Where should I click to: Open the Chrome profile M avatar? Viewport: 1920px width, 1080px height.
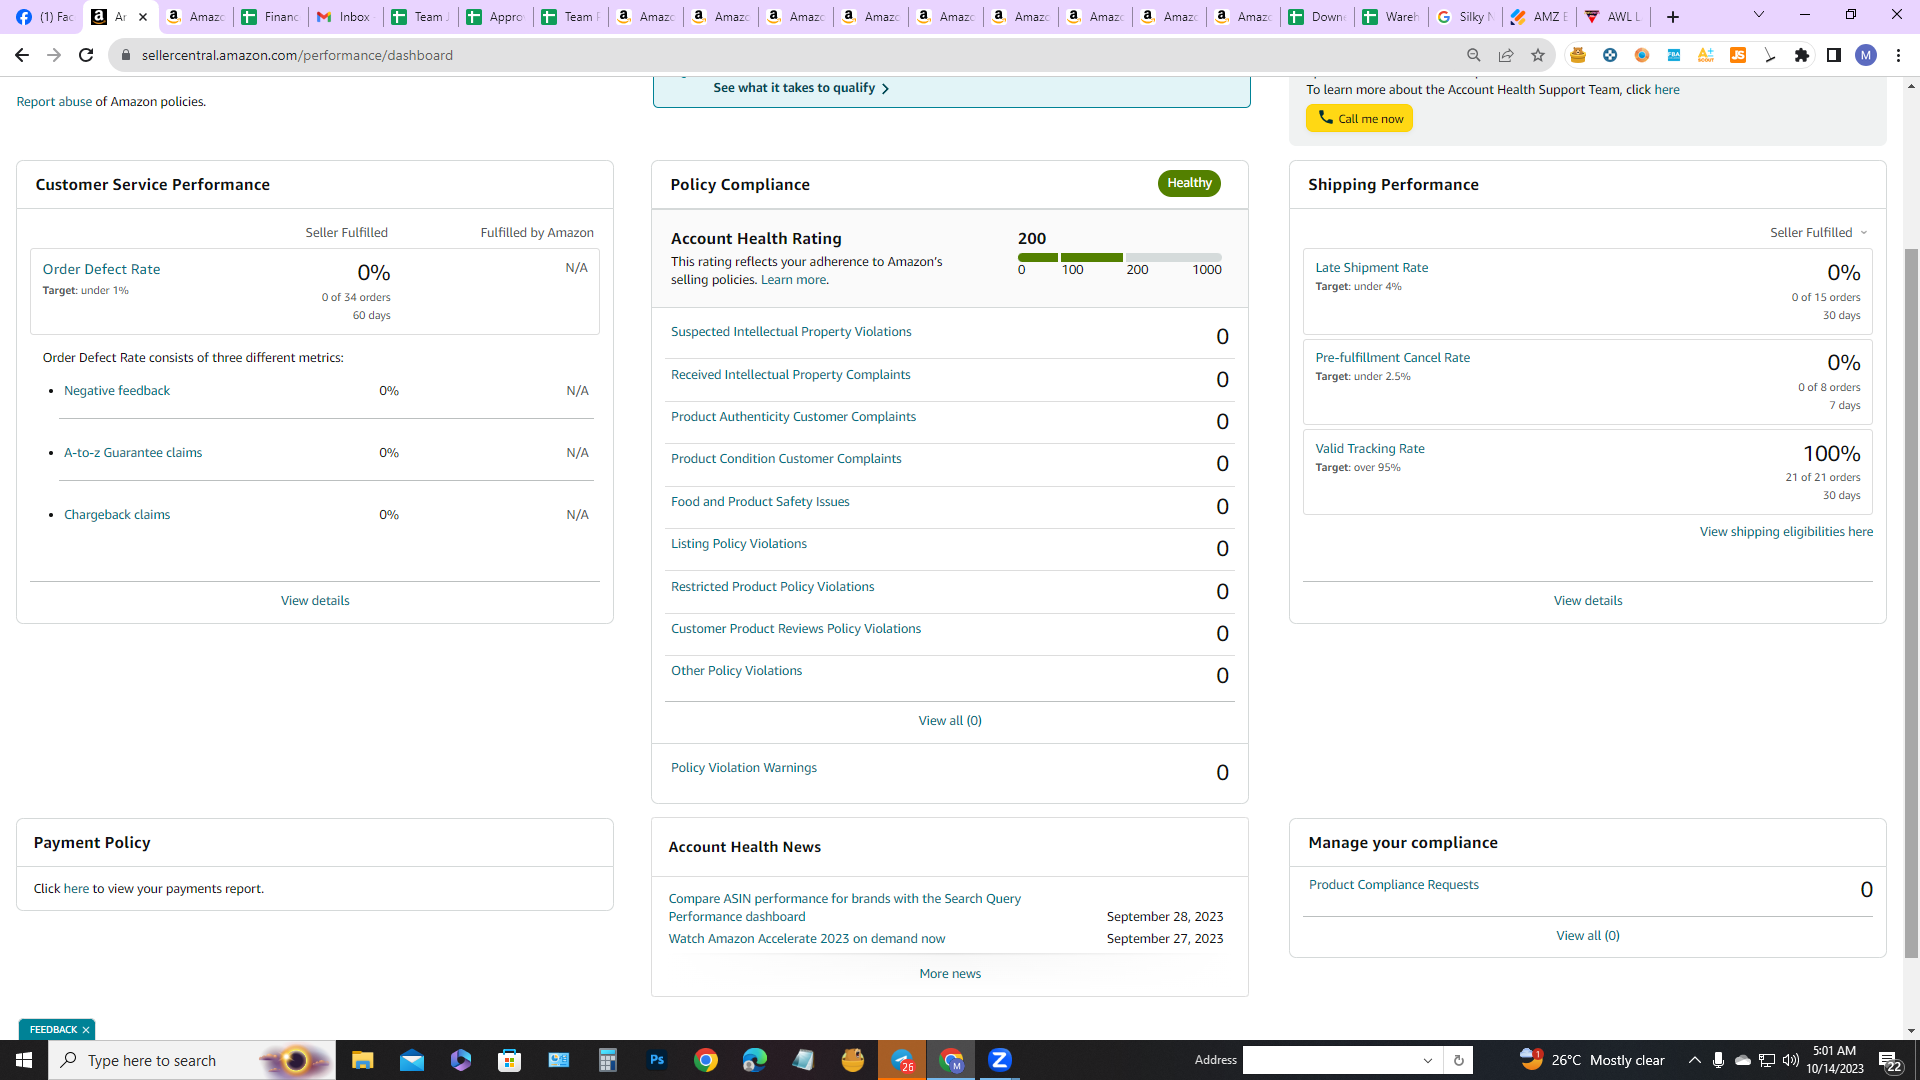[1865, 55]
